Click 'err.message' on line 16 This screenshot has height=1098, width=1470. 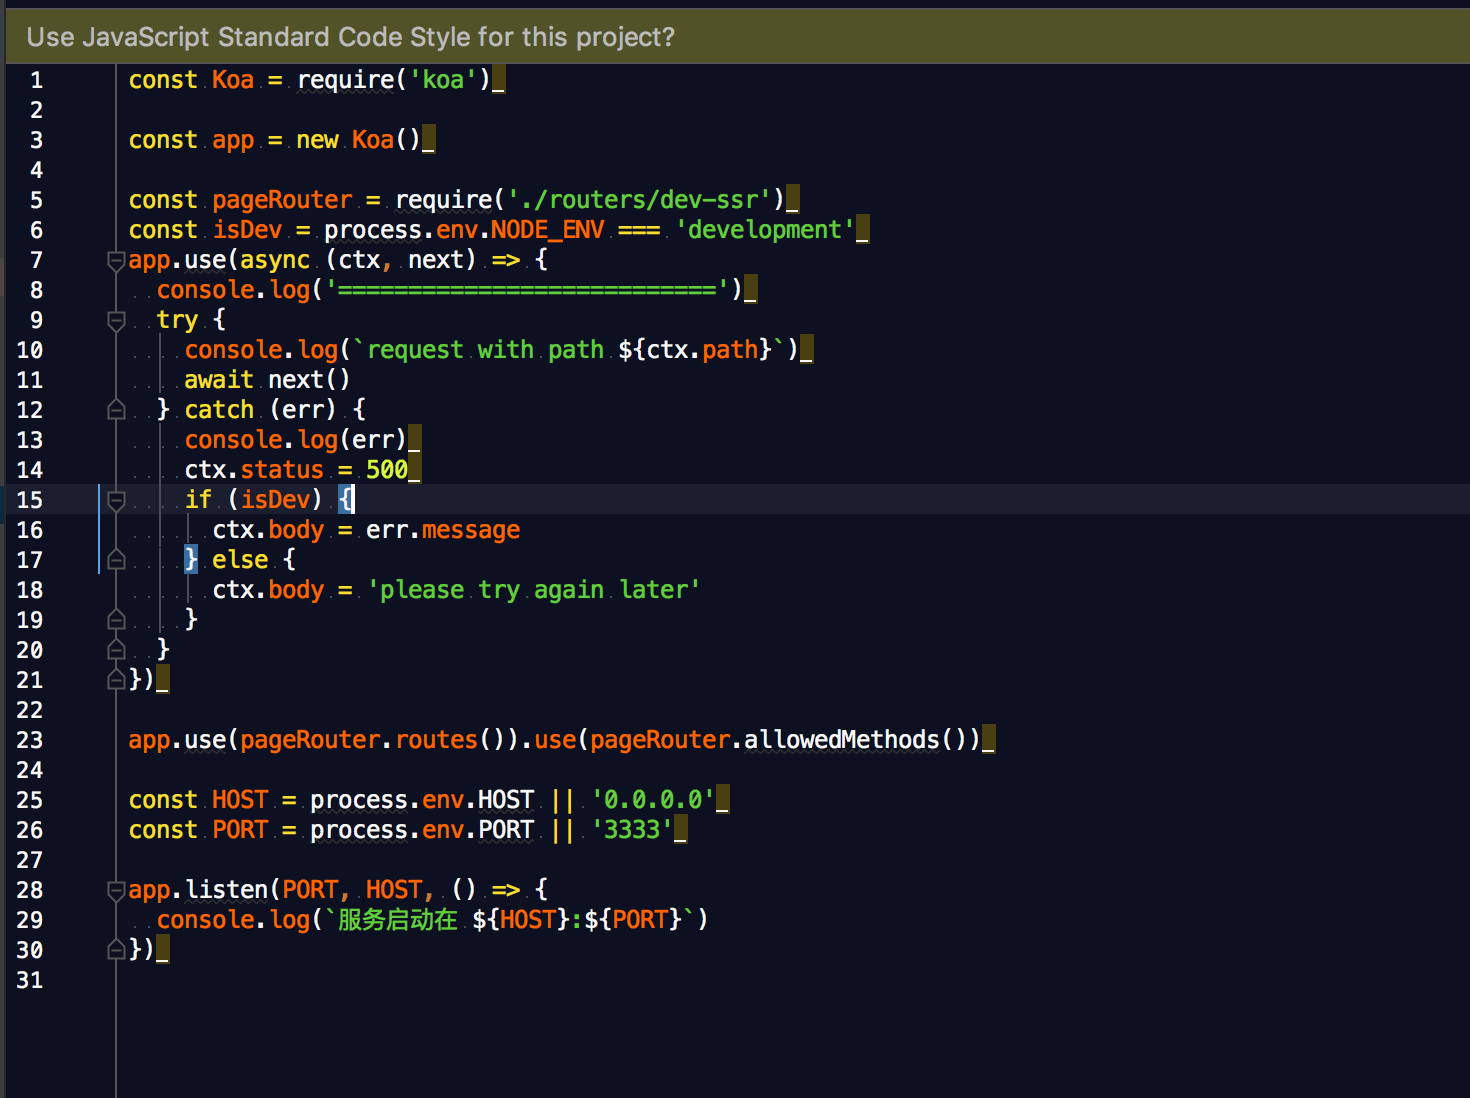[443, 530]
